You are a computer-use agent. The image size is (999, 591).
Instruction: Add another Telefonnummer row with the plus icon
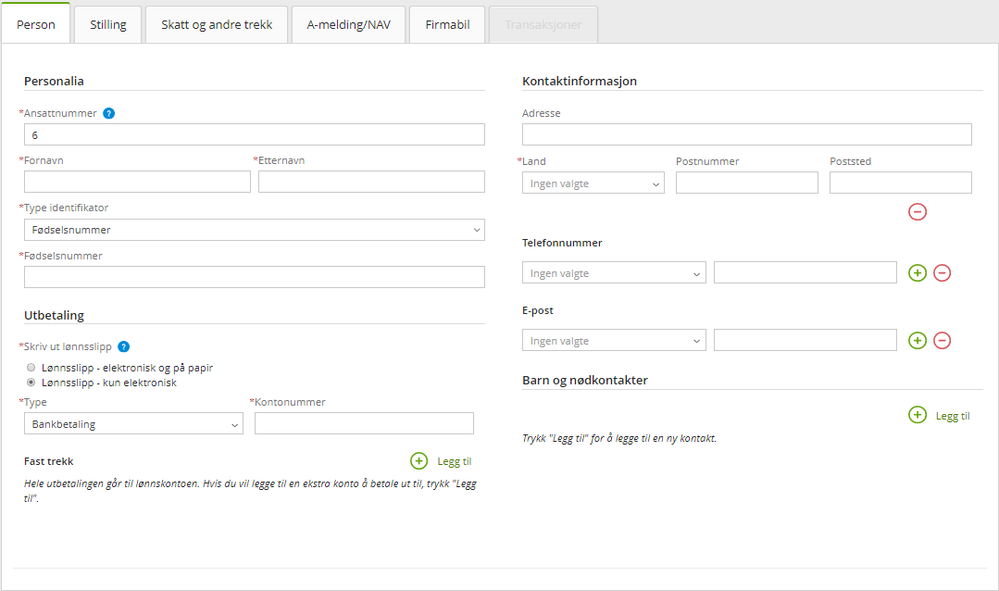[917, 273]
